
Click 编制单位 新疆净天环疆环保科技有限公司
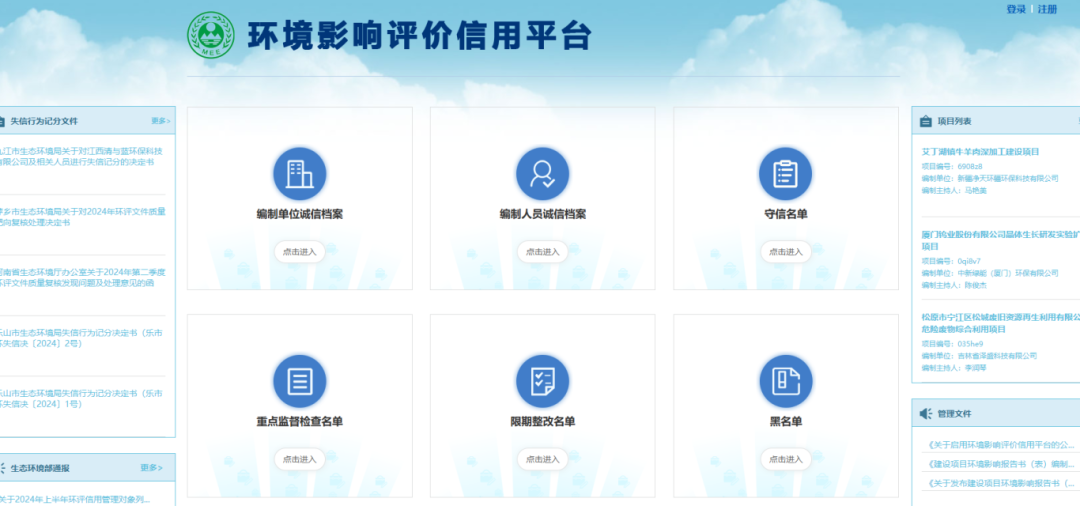(x=990, y=178)
